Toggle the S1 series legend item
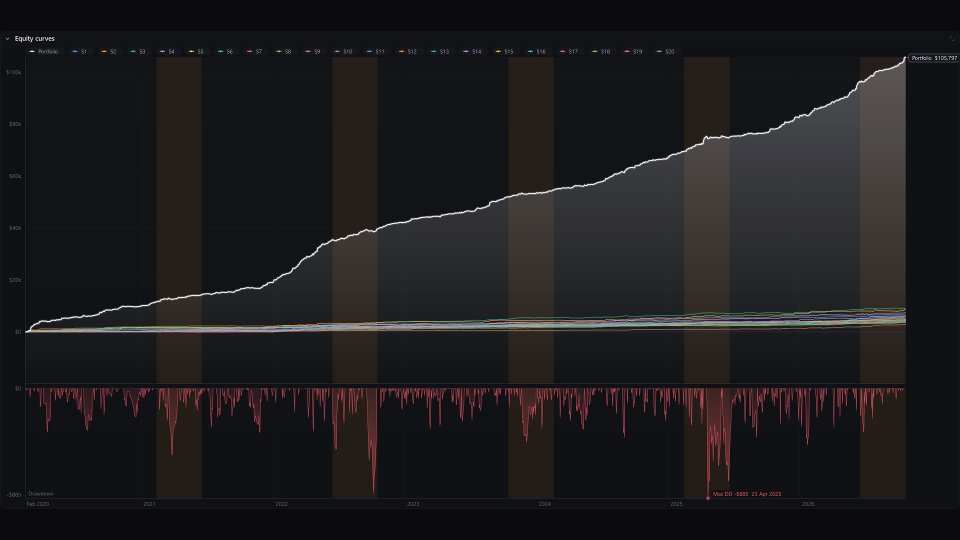Image resolution: width=960 pixels, height=540 pixels. point(80,51)
